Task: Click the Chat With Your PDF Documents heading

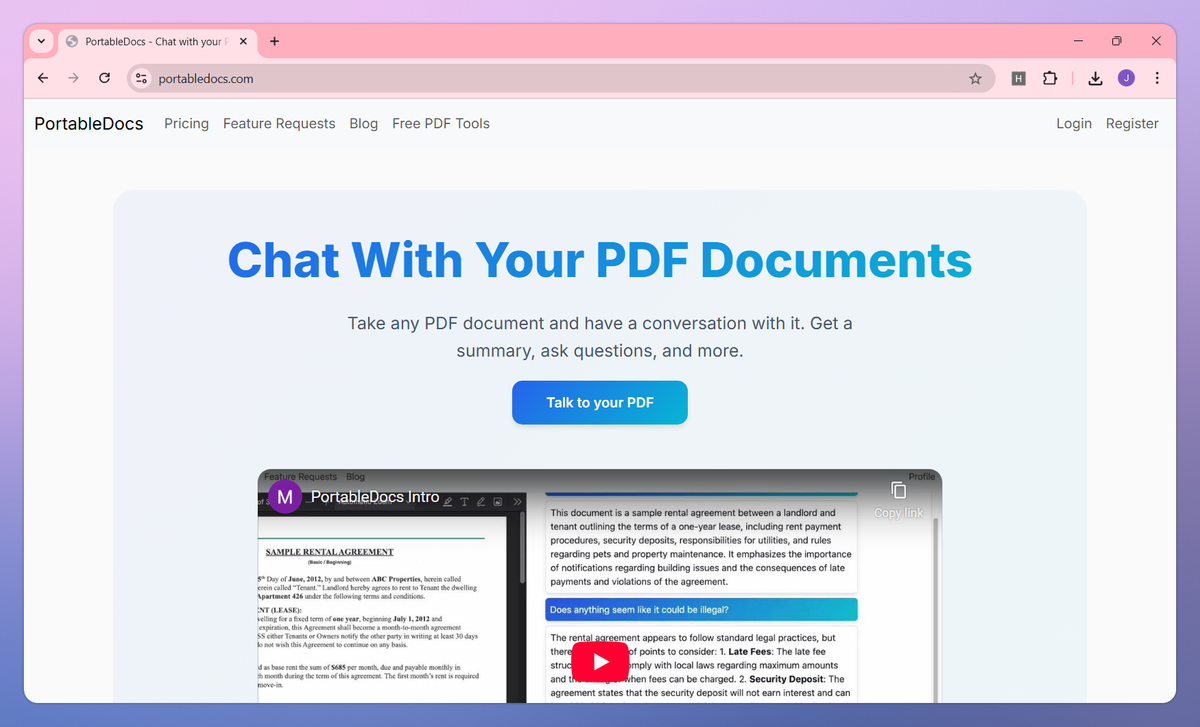Action: click(600, 259)
